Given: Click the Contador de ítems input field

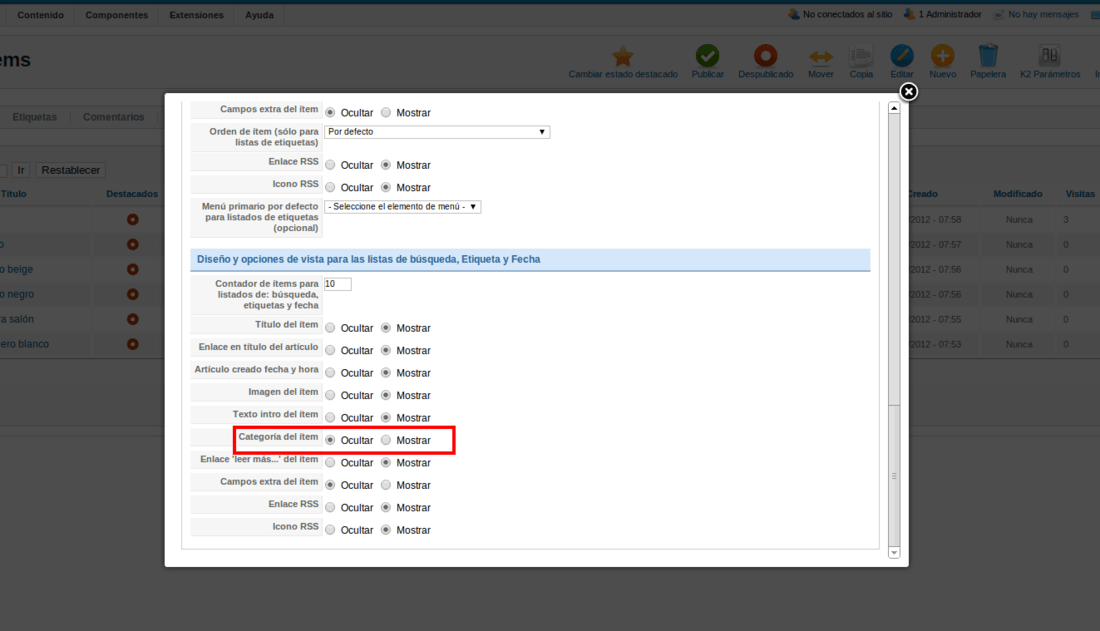Looking at the screenshot, I should [x=337, y=284].
